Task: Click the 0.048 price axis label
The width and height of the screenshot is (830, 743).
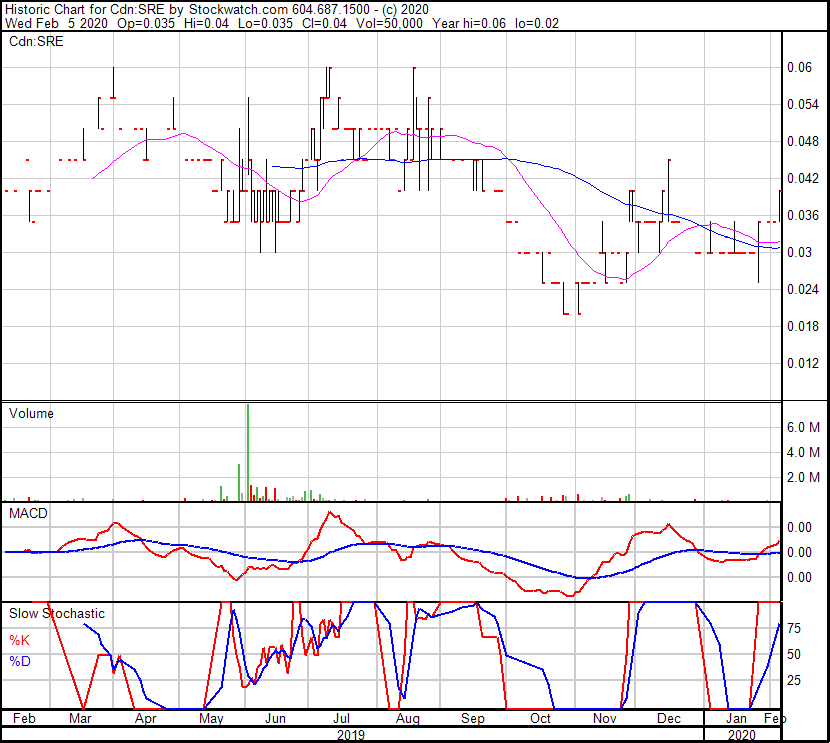Action: pos(803,141)
